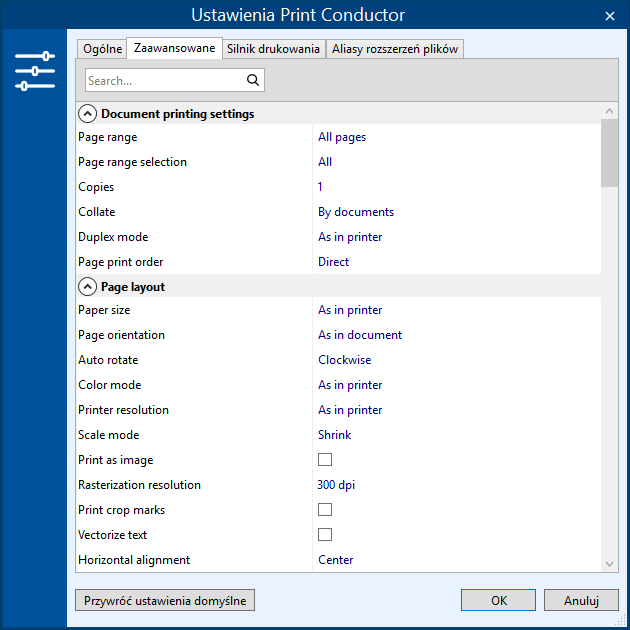Click Przywróć ustawienia domyślne button

165,600
